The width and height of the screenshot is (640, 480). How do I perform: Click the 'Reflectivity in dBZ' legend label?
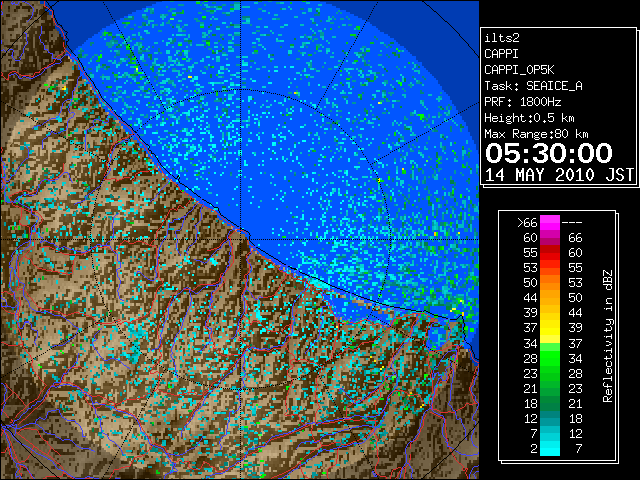click(x=608, y=336)
